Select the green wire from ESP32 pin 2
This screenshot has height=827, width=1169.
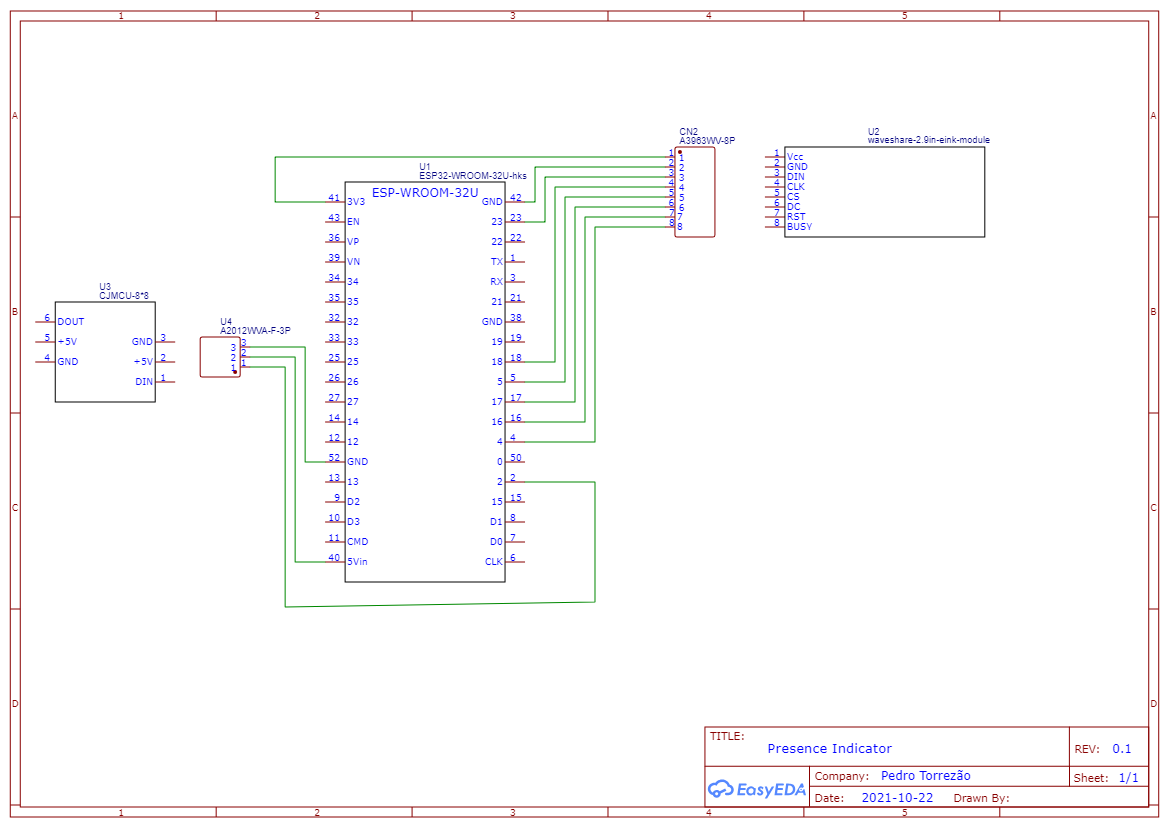click(x=594, y=542)
